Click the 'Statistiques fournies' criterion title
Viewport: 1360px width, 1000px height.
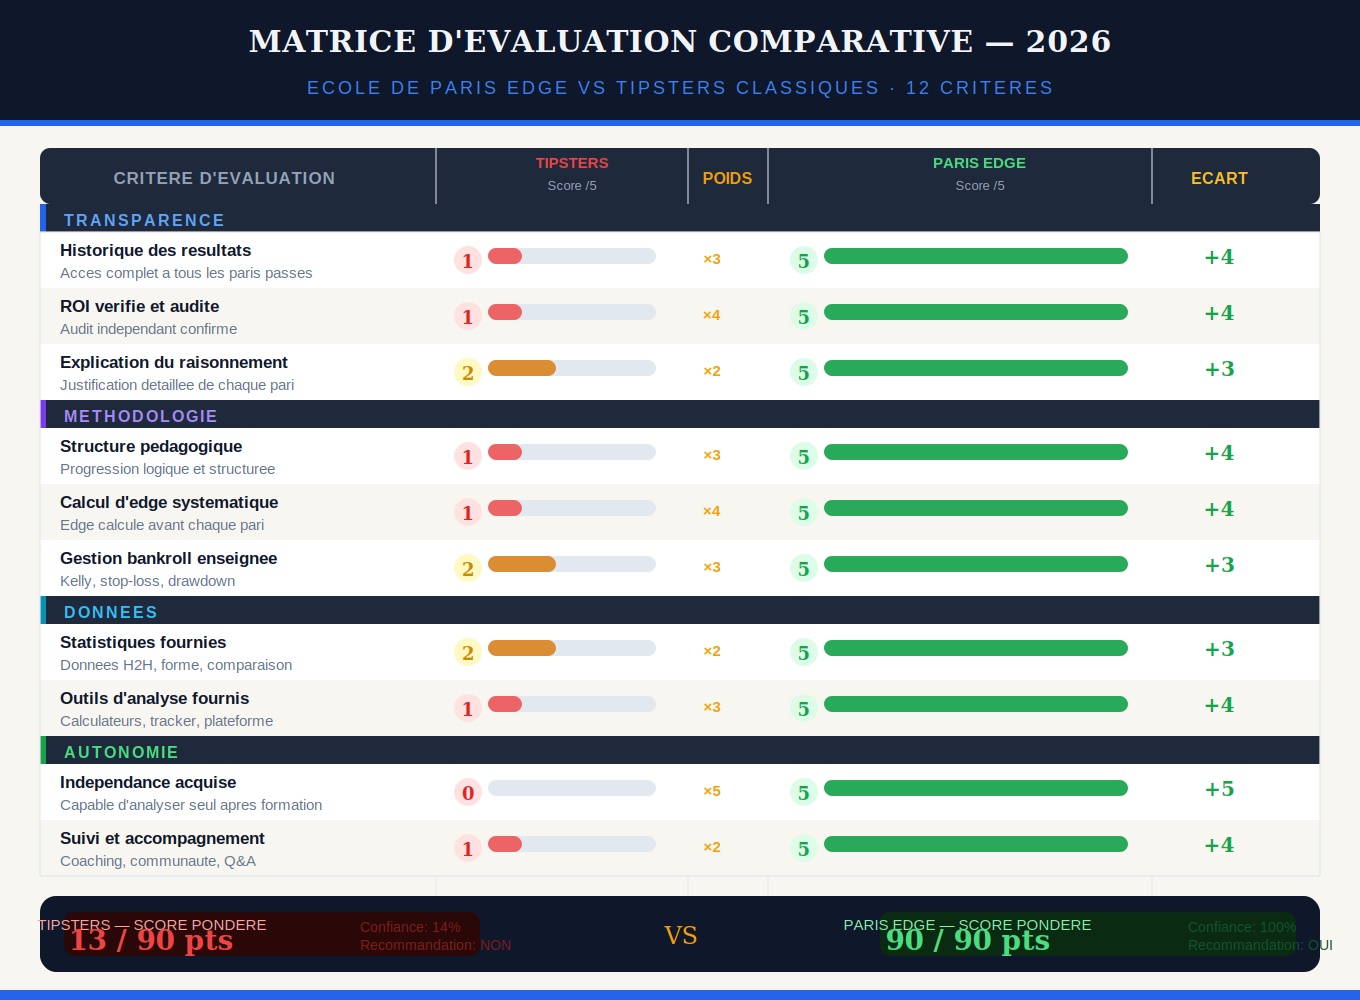[143, 642]
